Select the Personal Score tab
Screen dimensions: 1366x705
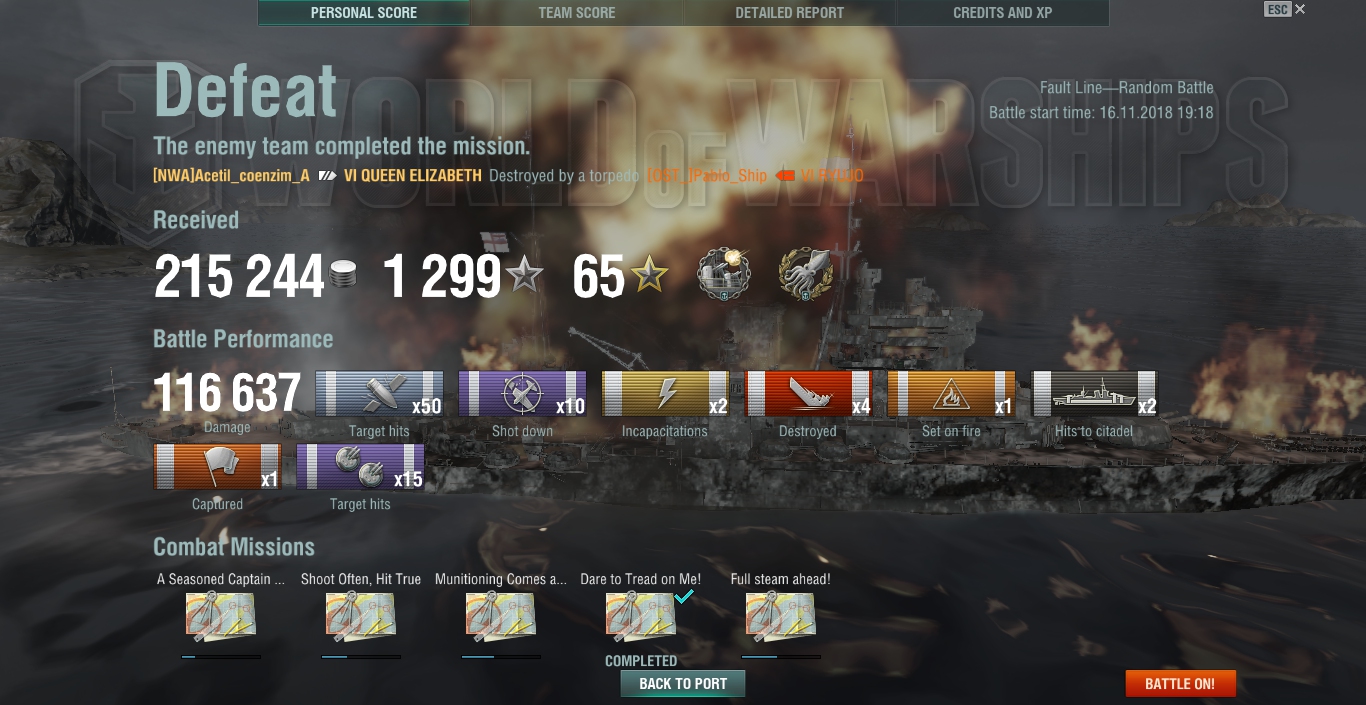[364, 13]
